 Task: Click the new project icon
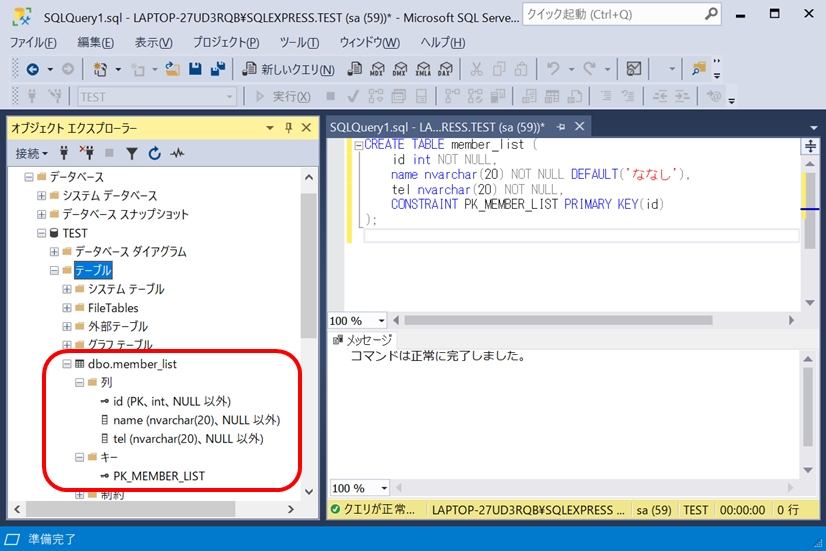[x=100, y=69]
